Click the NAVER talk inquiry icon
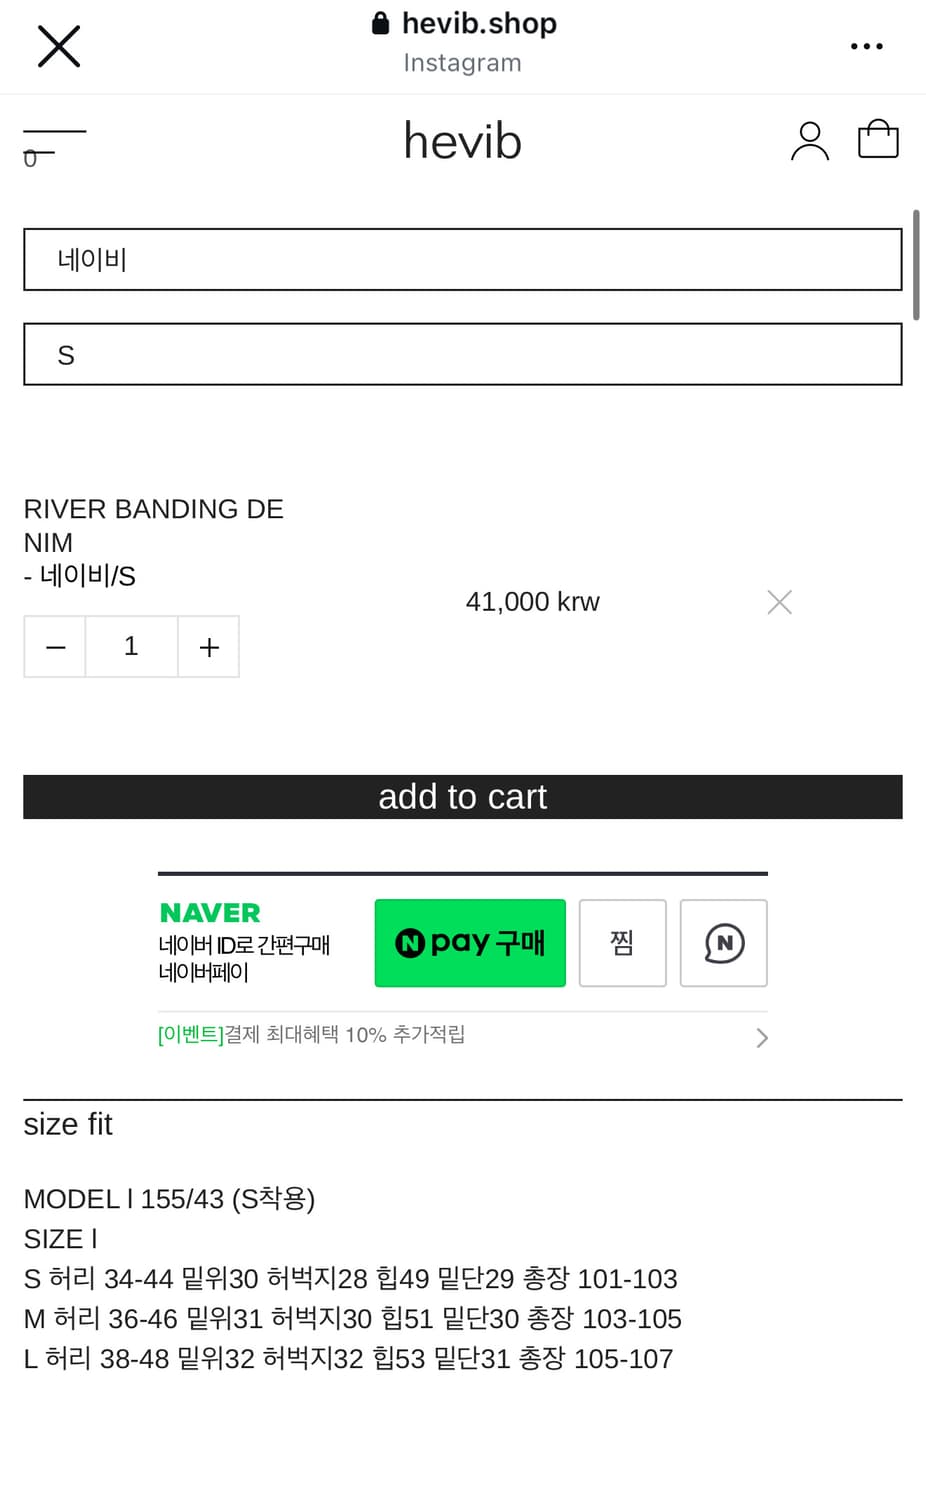 (723, 943)
